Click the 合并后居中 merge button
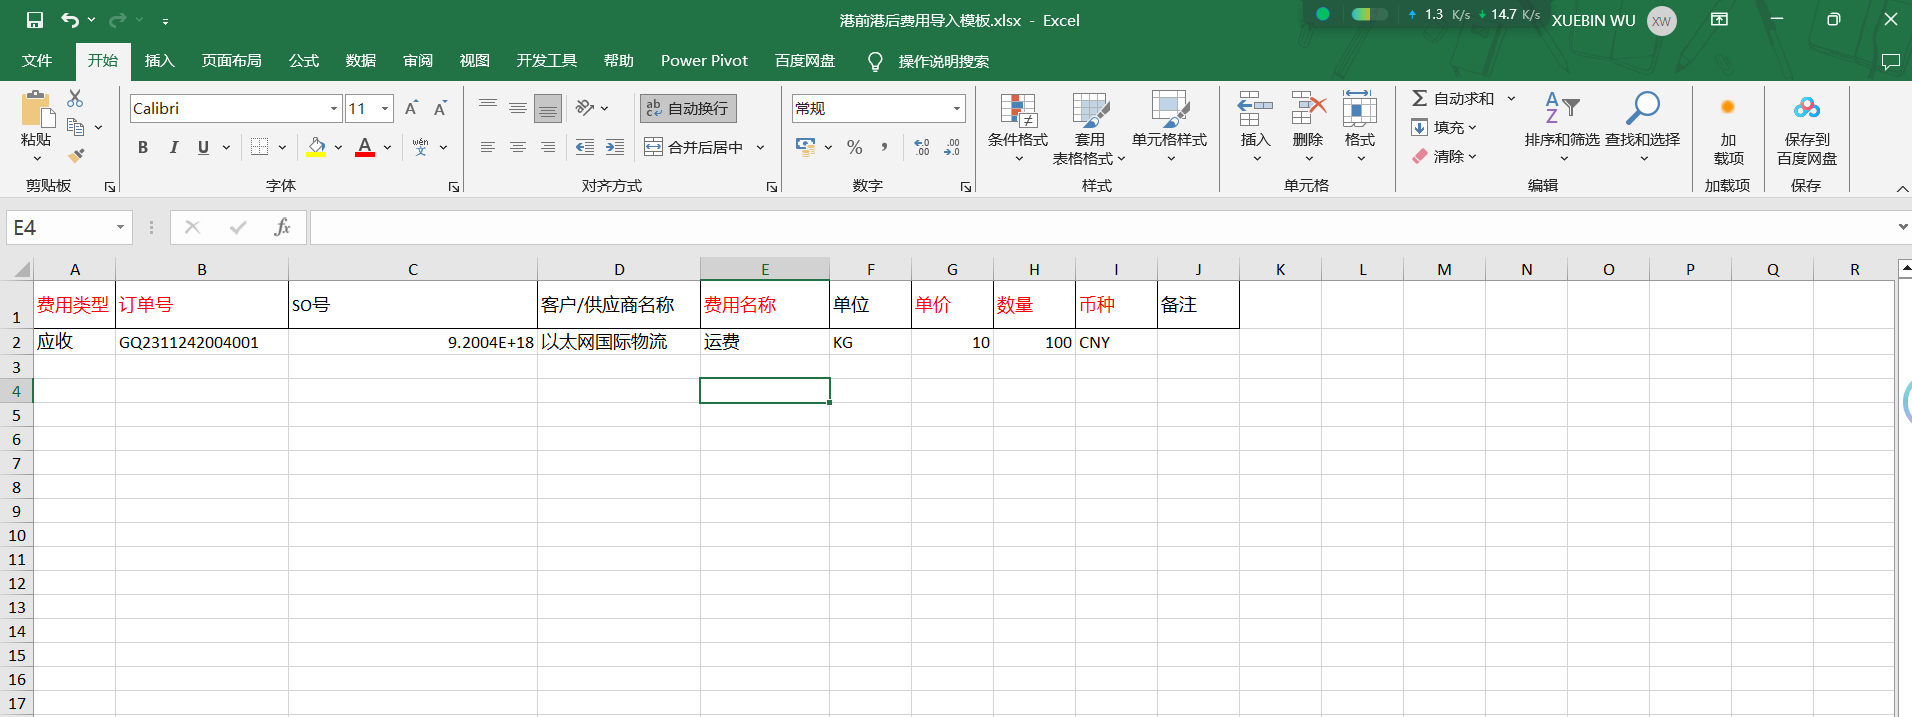The height and width of the screenshot is (717, 1912). (x=694, y=147)
